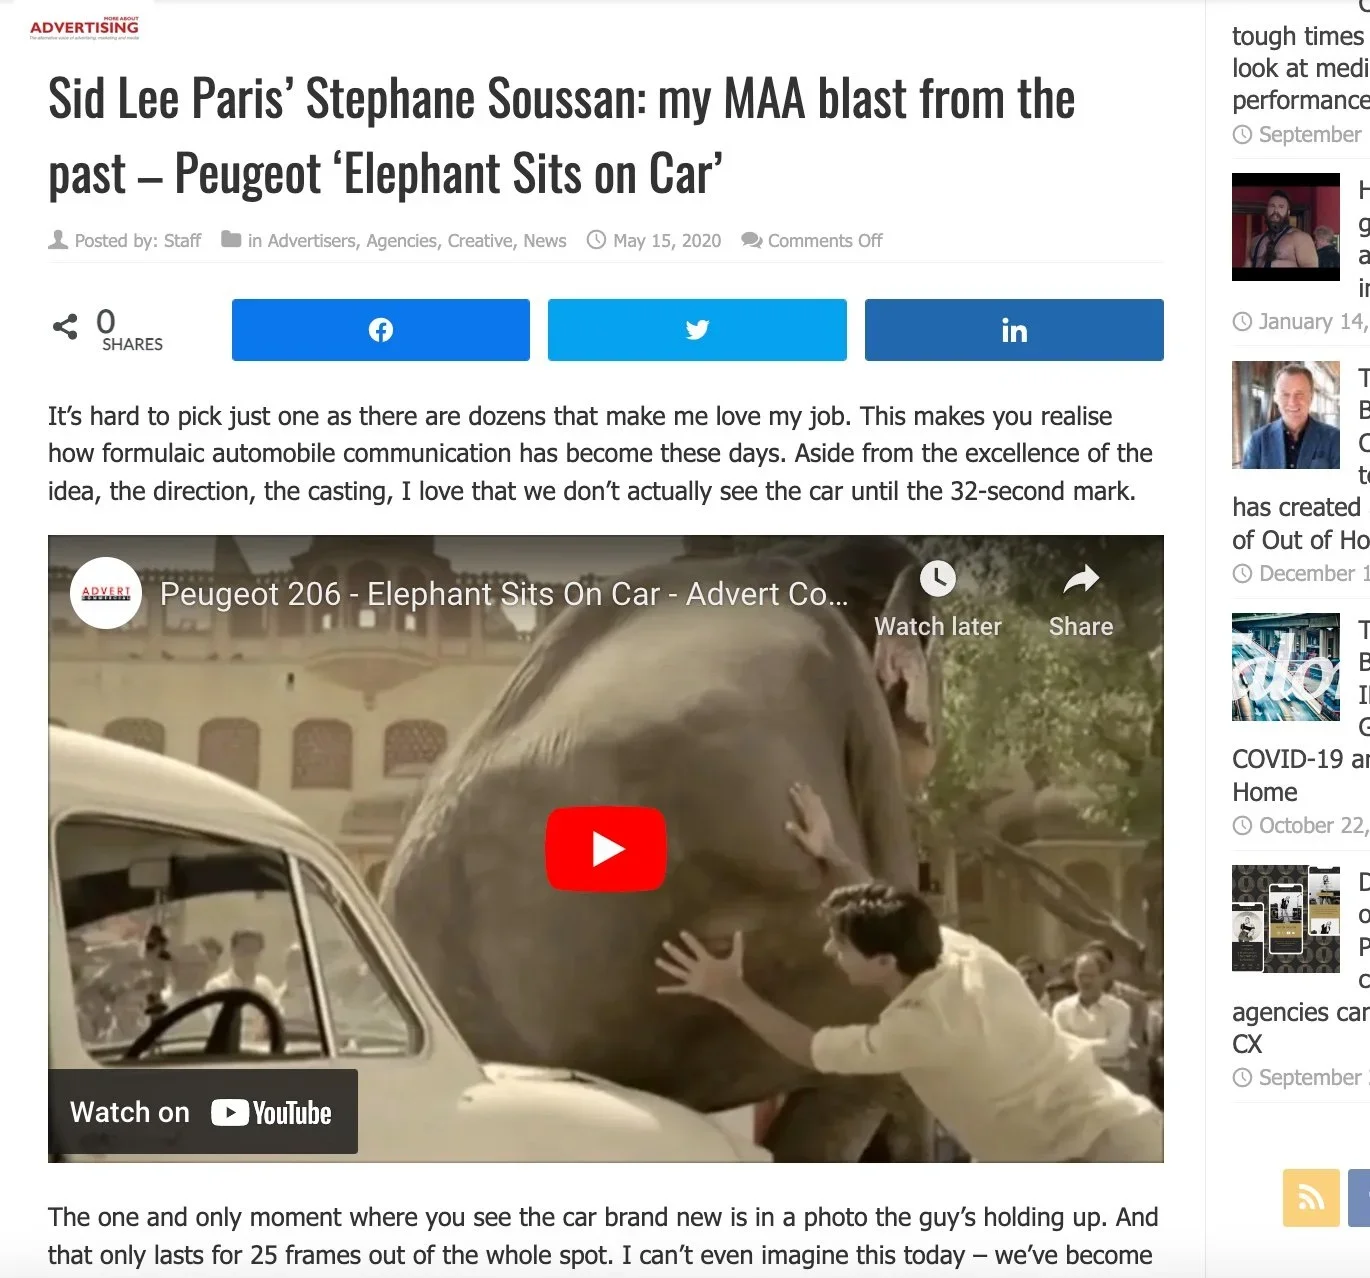This screenshot has width=1370, height=1278.
Task: Open the More About Advertising logo
Action: coord(85,28)
